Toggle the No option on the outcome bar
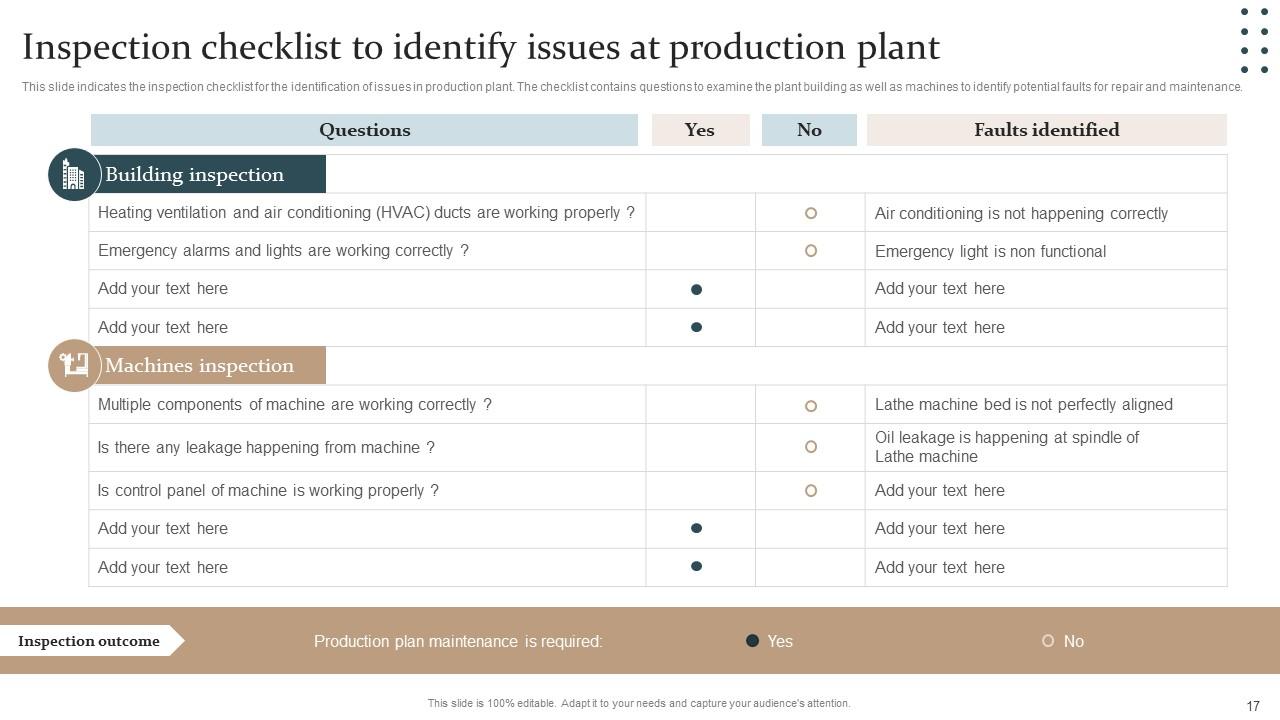 tap(1048, 641)
